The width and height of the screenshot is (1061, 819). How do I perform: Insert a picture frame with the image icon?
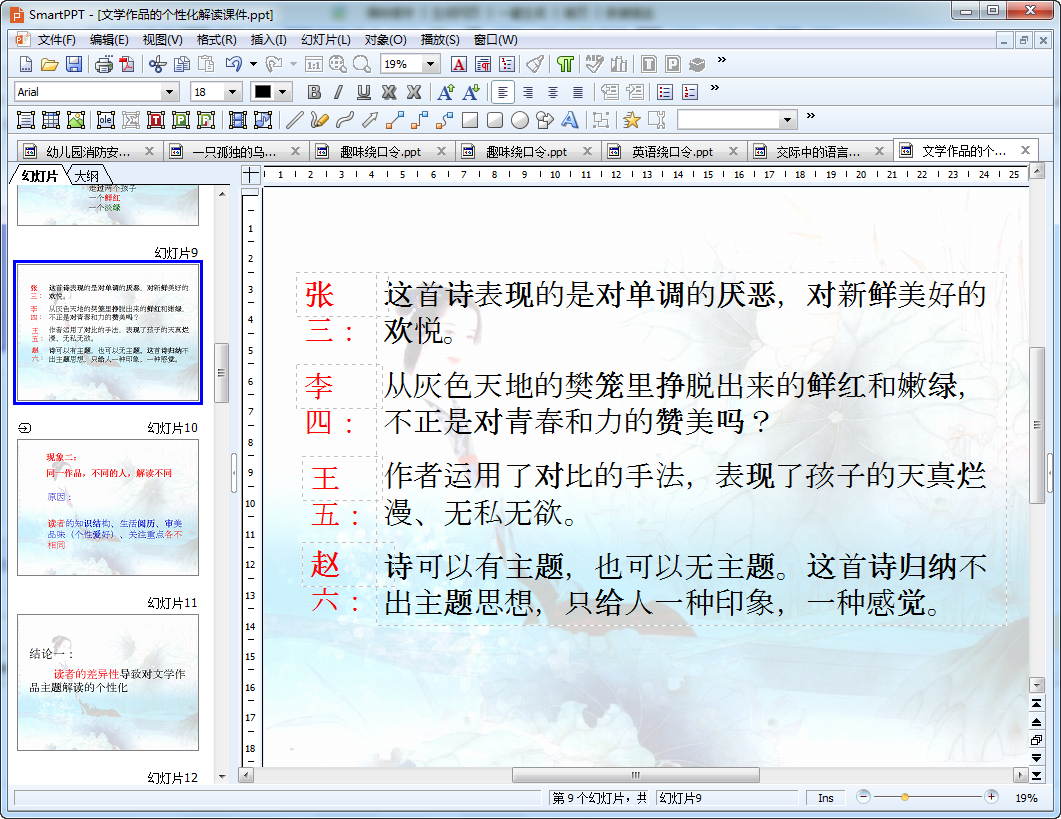click(76, 120)
